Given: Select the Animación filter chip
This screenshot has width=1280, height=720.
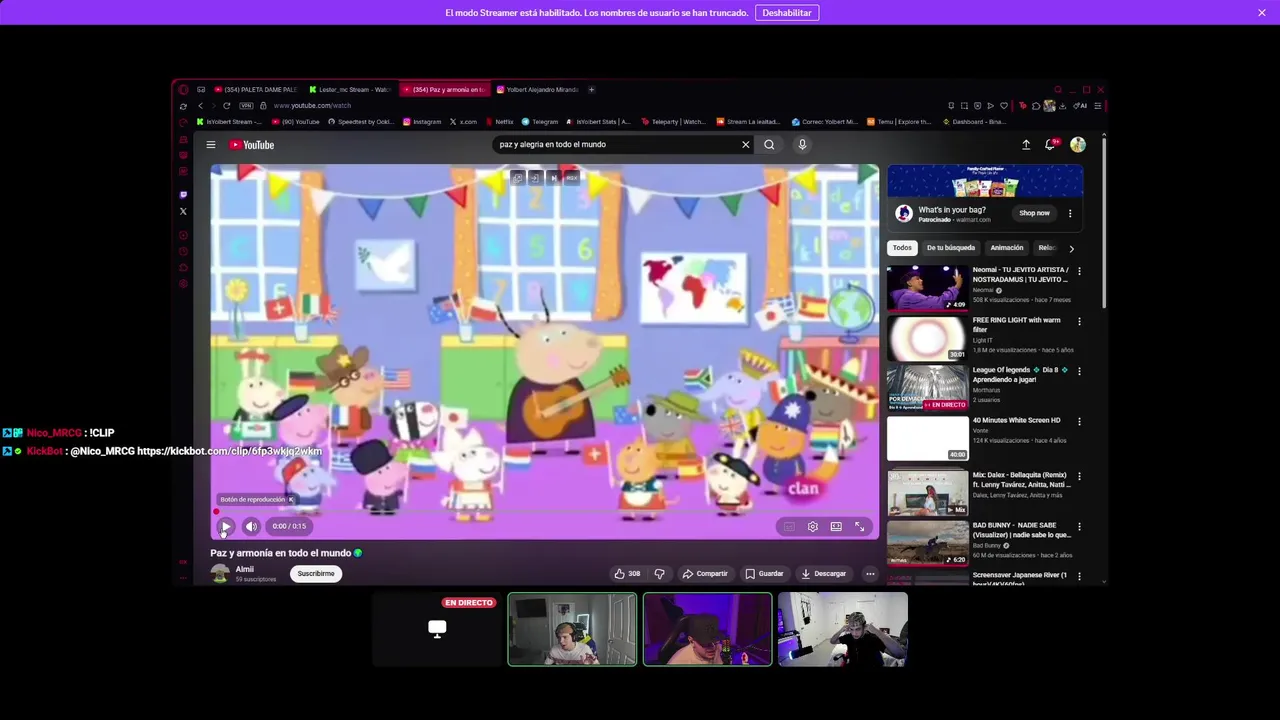Looking at the screenshot, I should (x=1007, y=248).
